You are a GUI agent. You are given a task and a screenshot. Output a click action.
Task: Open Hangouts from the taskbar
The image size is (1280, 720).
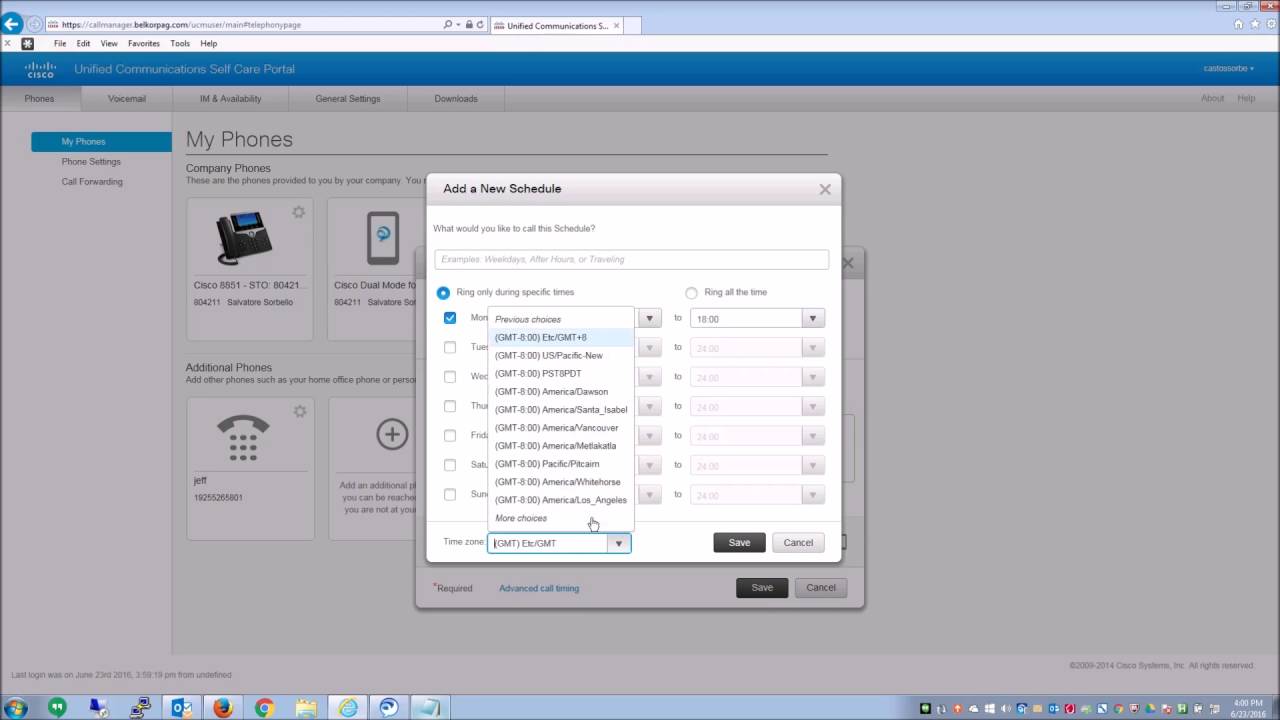(58, 708)
